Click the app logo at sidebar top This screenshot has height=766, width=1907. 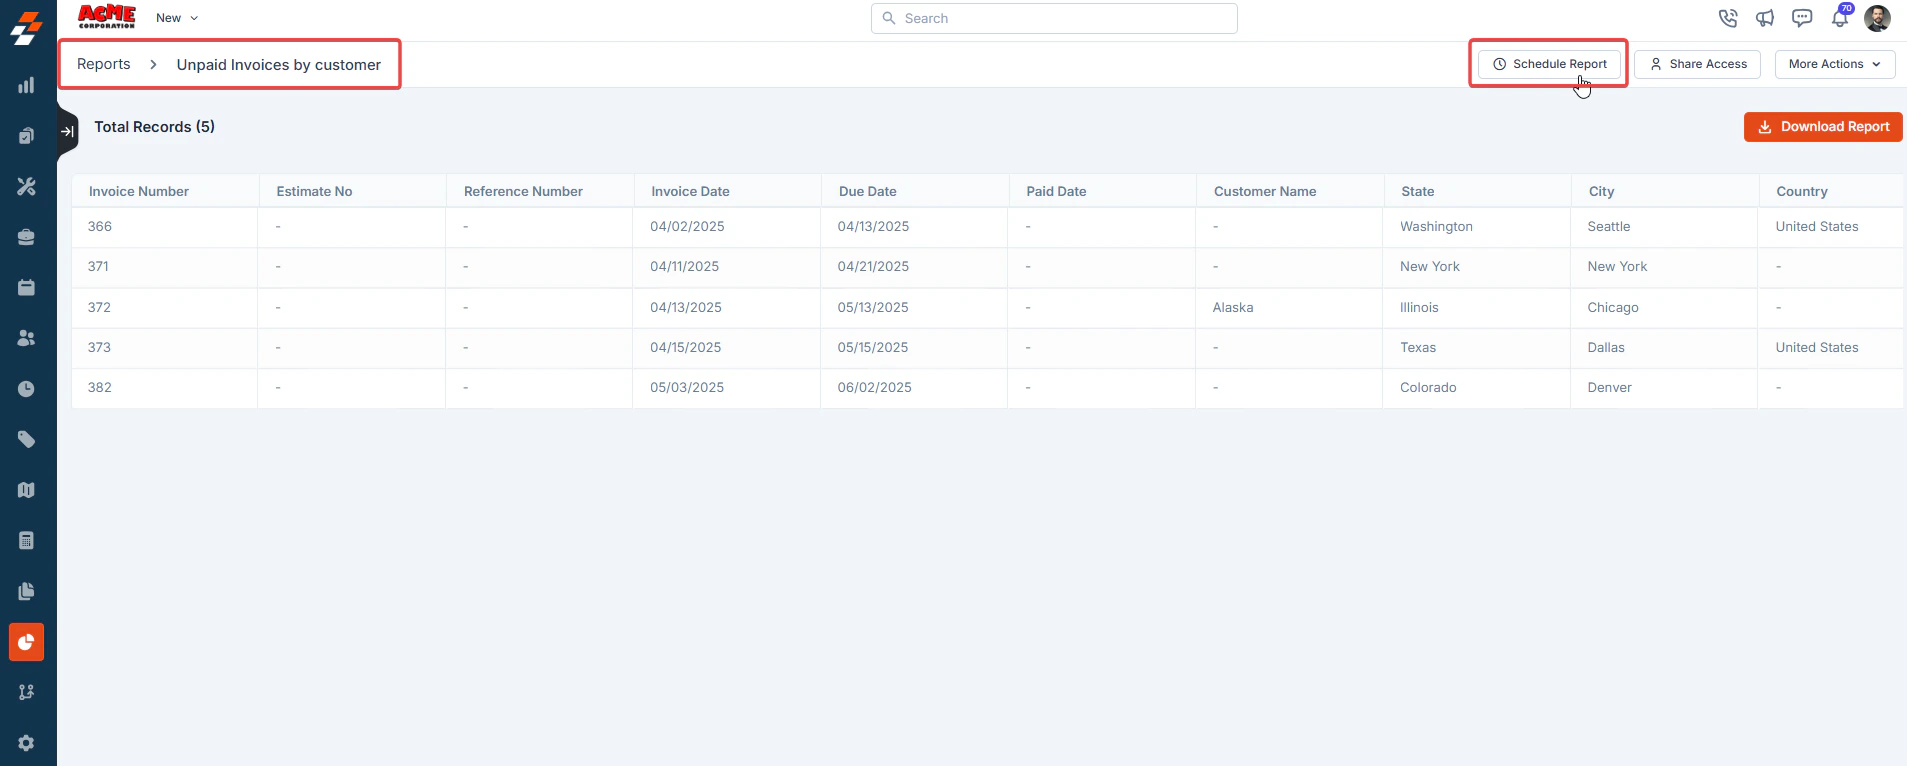[x=26, y=29]
